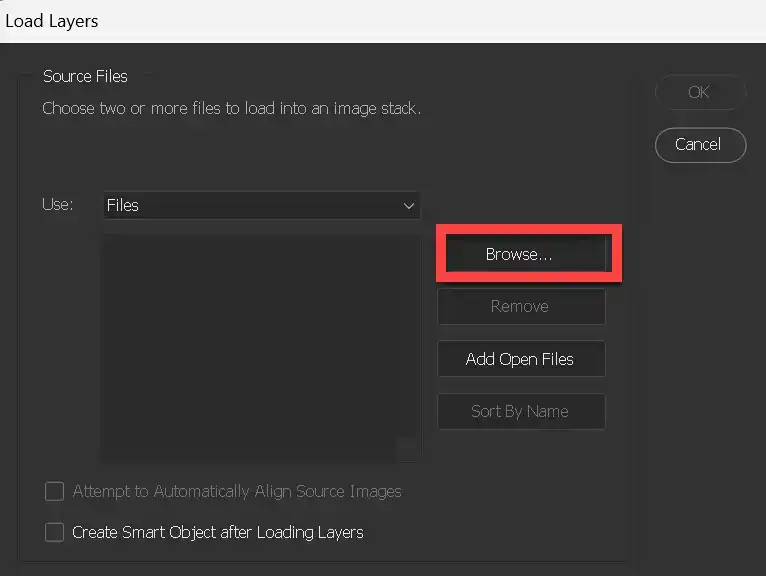Image resolution: width=766 pixels, height=576 pixels.
Task: Enable Attempt to Automatically Align Source Images checkbox
Action: pyautogui.click(x=55, y=492)
